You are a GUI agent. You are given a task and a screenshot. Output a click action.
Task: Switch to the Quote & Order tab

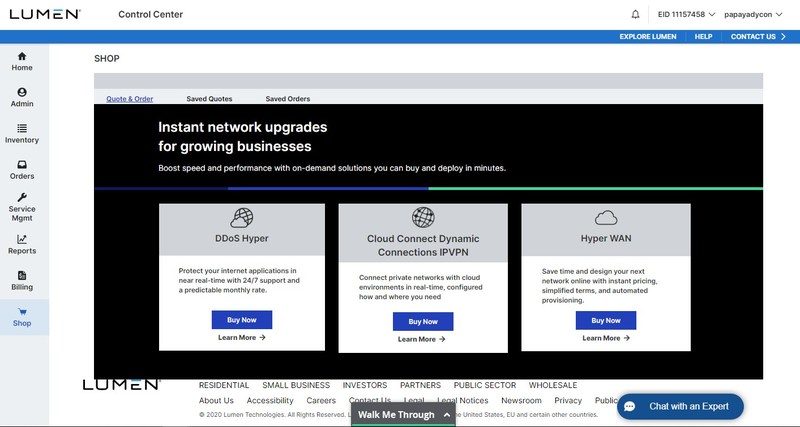pos(130,99)
